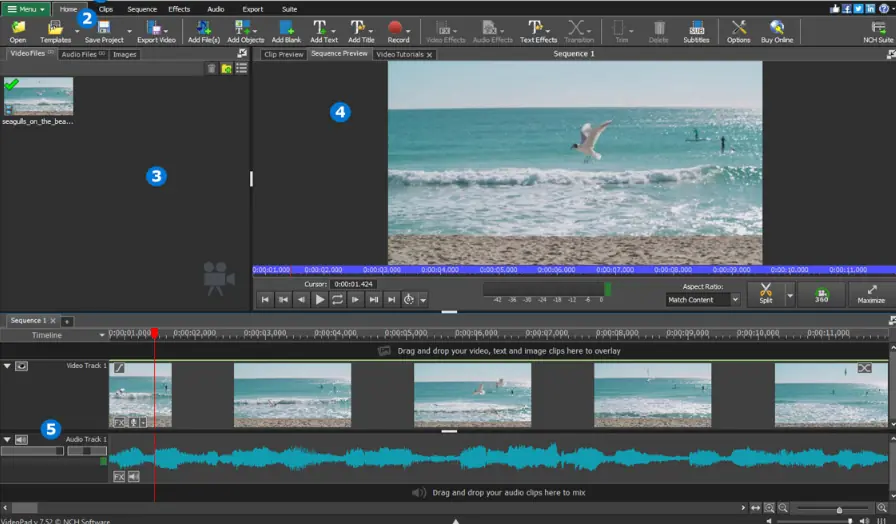Viewport: 896px width, 524px height.
Task: Click the Buy Online icon
Action: click(x=777, y=31)
